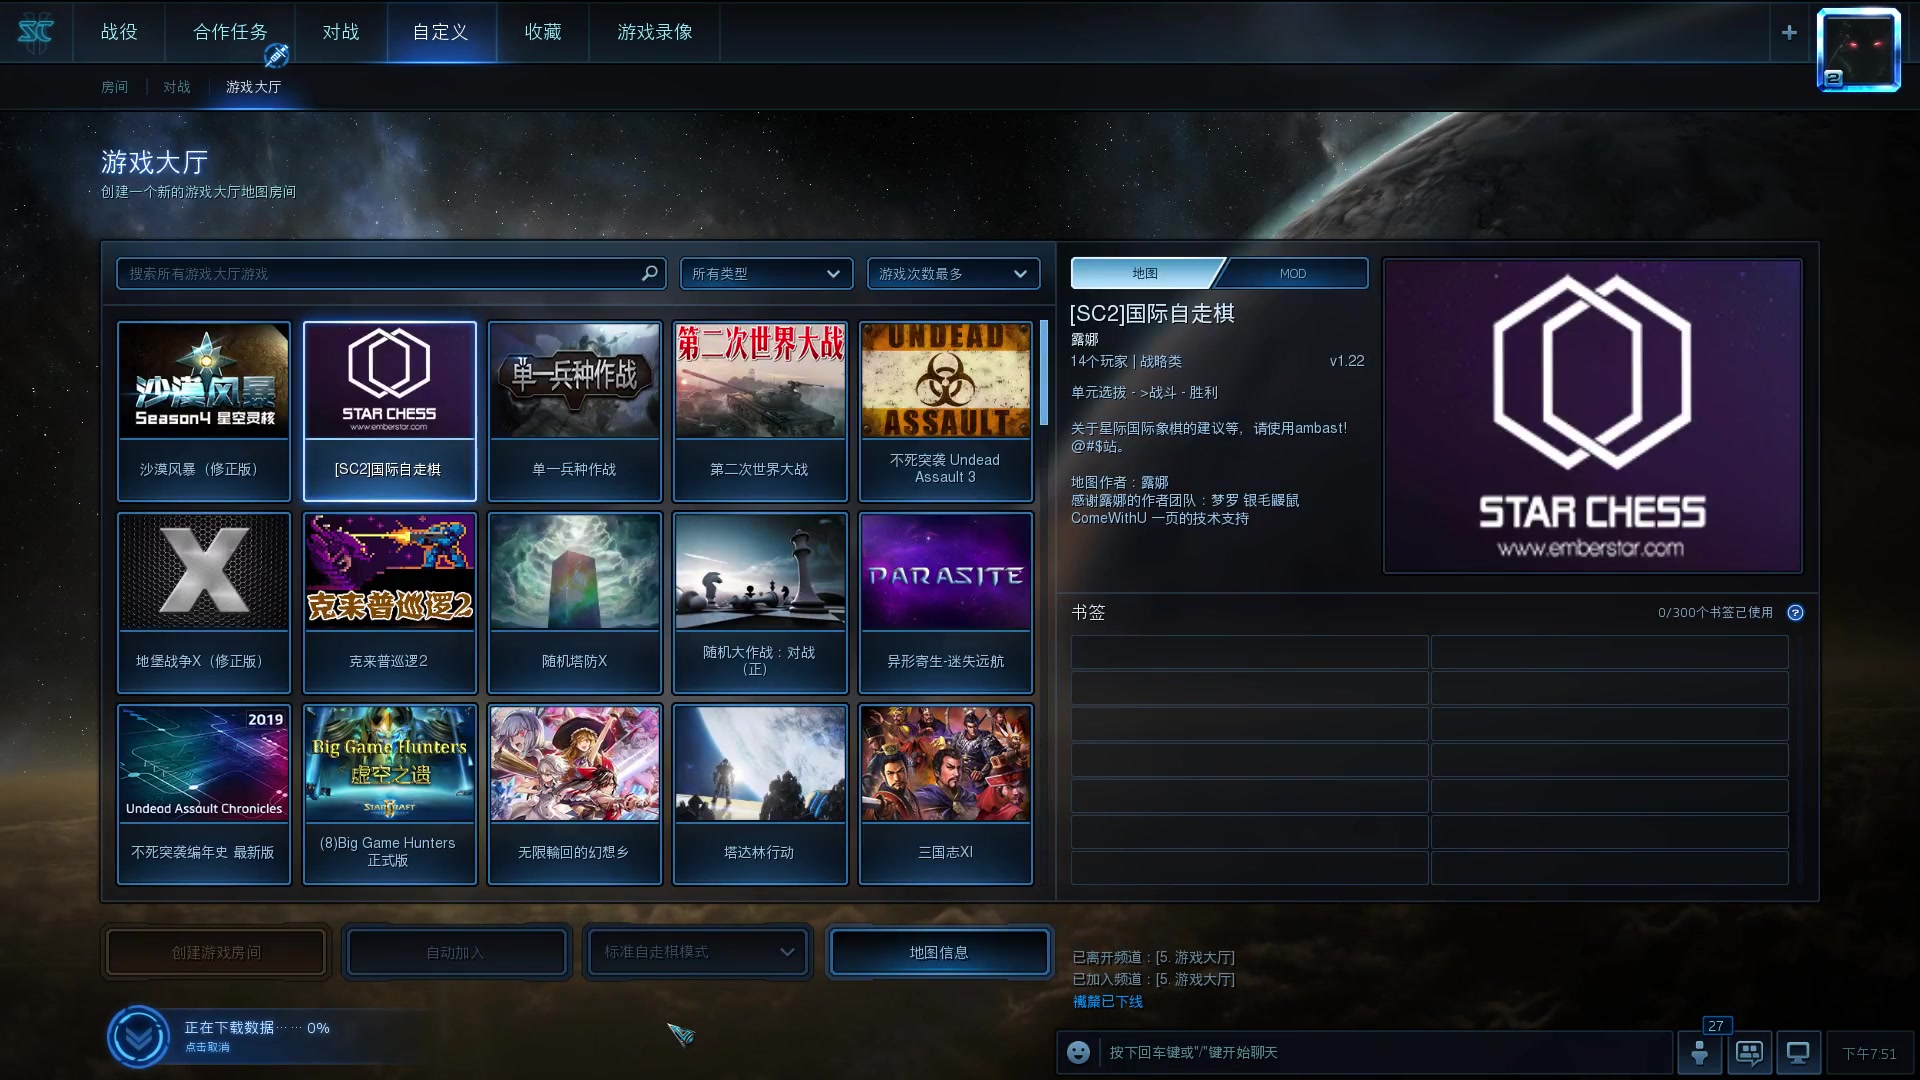
Task: Open the player profile portrait
Action: point(1858,50)
